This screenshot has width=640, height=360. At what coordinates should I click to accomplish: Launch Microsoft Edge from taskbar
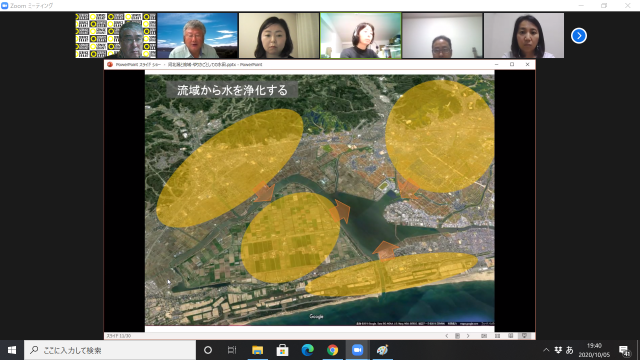(307, 350)
